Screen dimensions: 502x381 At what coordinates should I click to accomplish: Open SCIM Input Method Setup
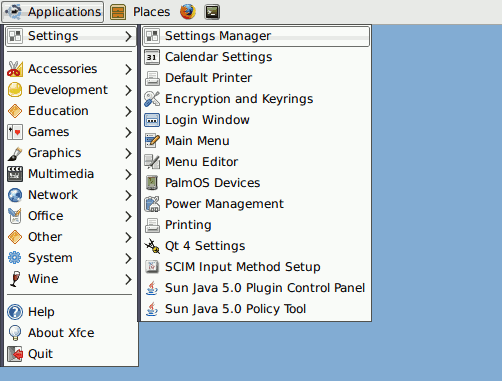(256, 267)
